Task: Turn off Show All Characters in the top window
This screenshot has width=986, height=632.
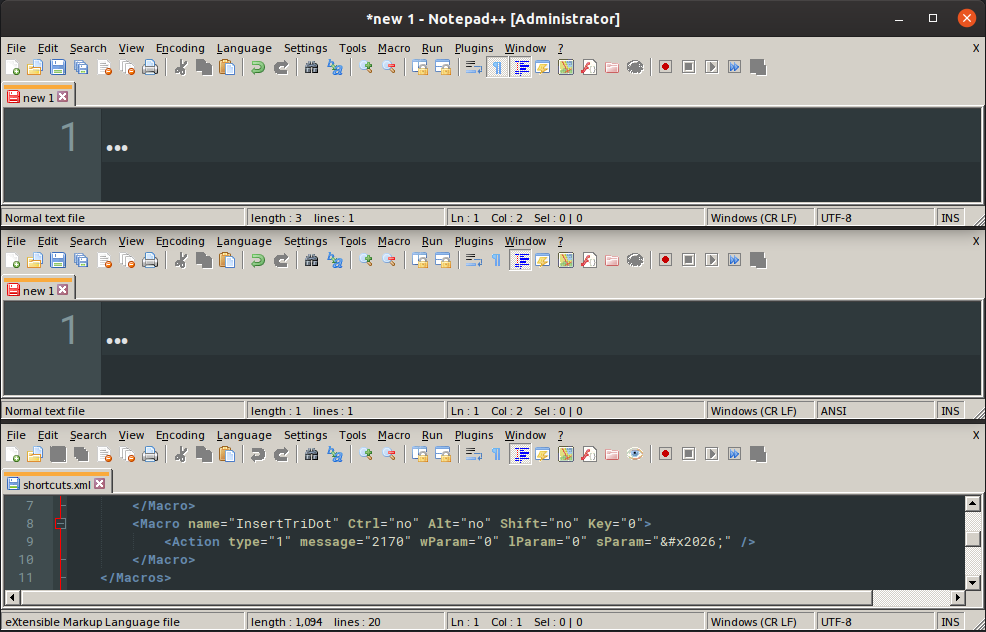Action: pyautogui.click(x=497, y=67)
